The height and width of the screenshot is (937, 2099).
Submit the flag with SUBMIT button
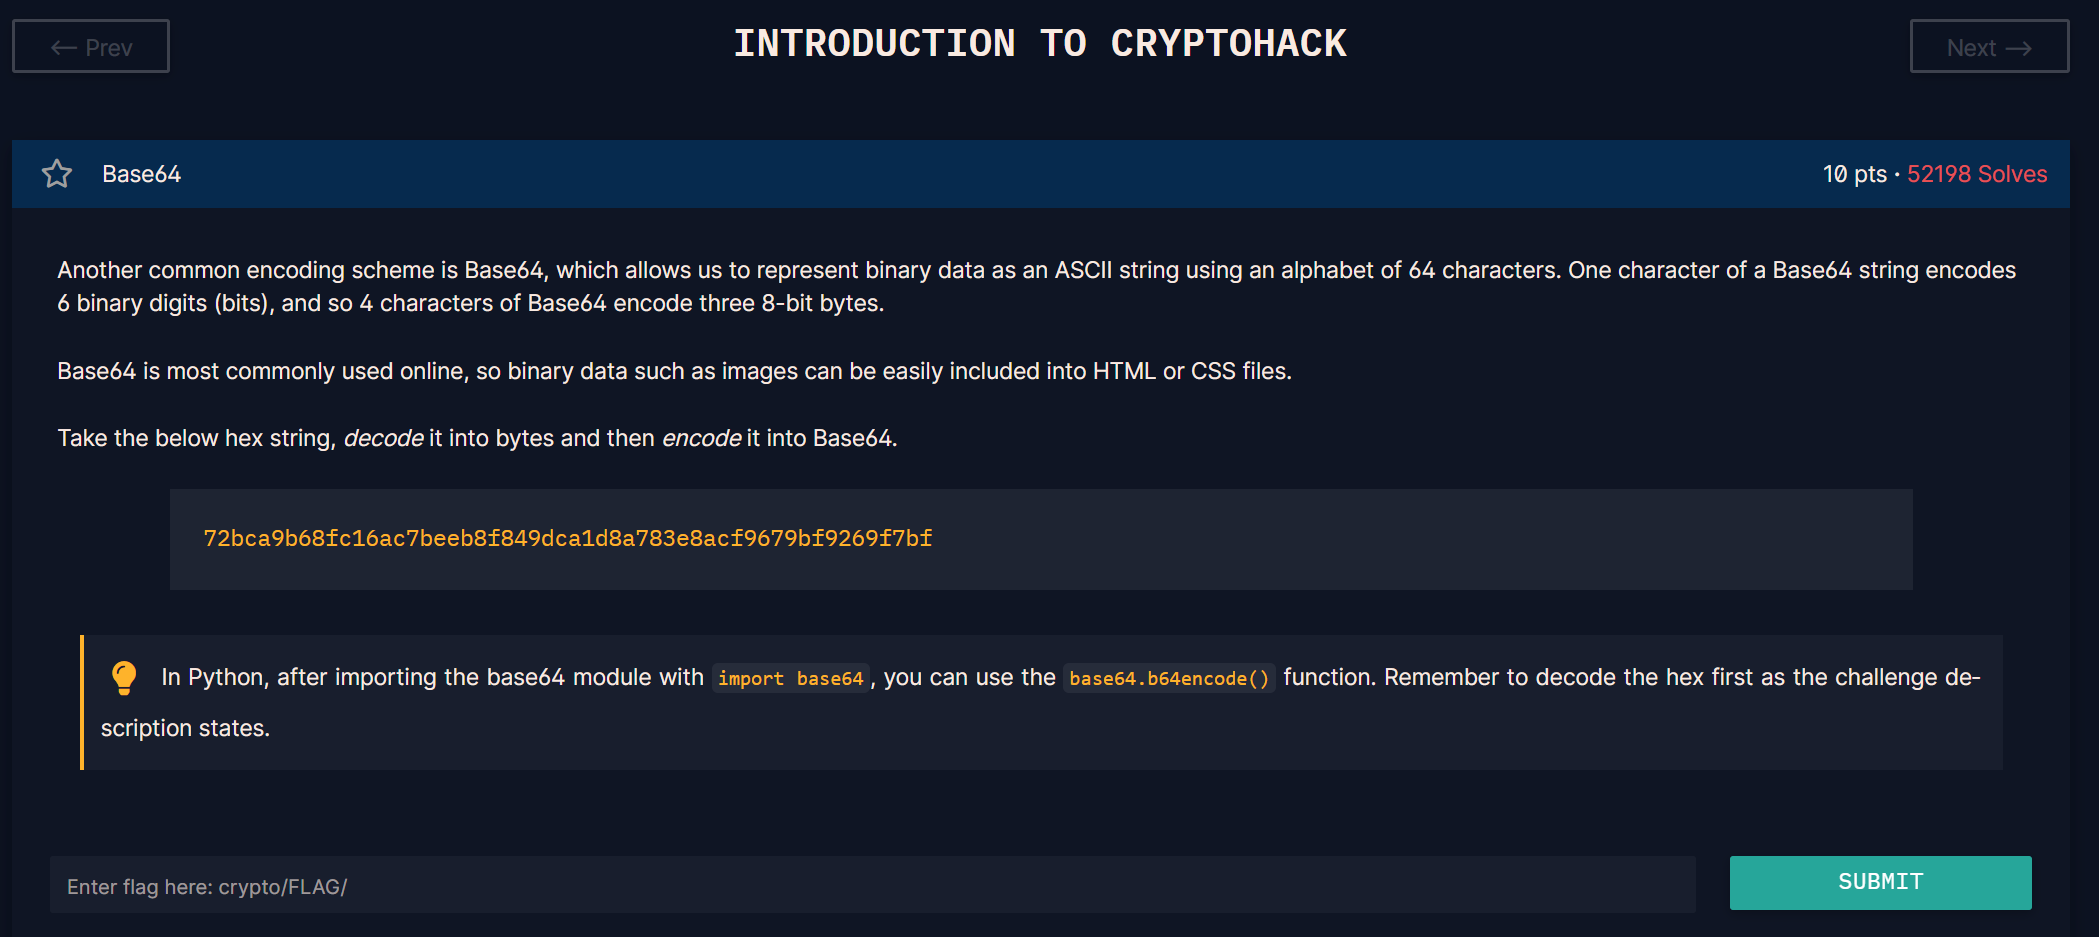(1880, 882)
